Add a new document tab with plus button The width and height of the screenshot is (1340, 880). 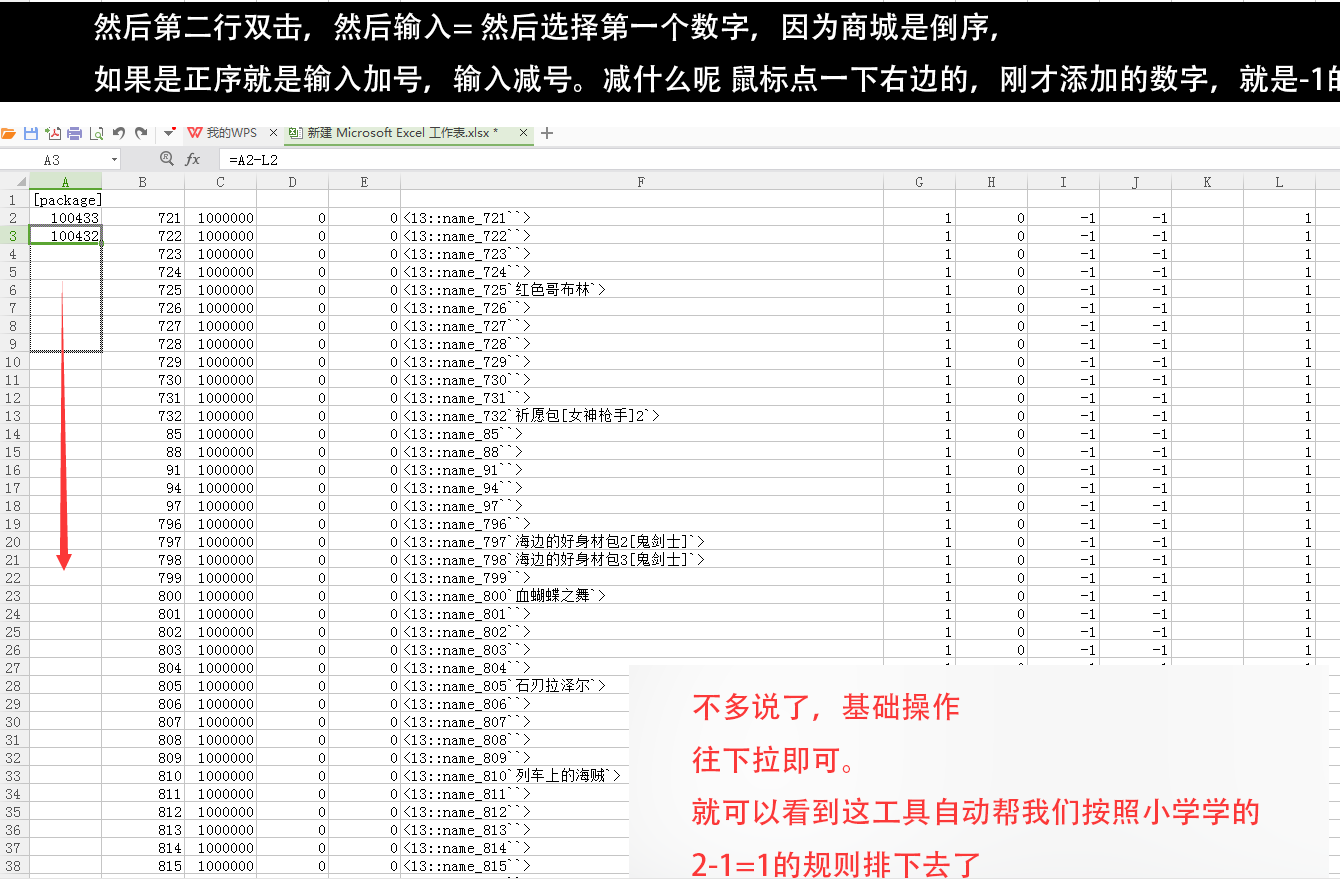point(547,133)
